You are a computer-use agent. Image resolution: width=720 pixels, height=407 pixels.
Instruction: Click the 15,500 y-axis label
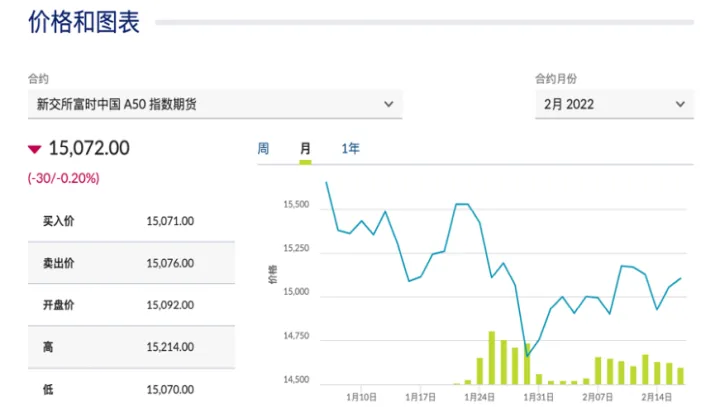pos(296,204)
